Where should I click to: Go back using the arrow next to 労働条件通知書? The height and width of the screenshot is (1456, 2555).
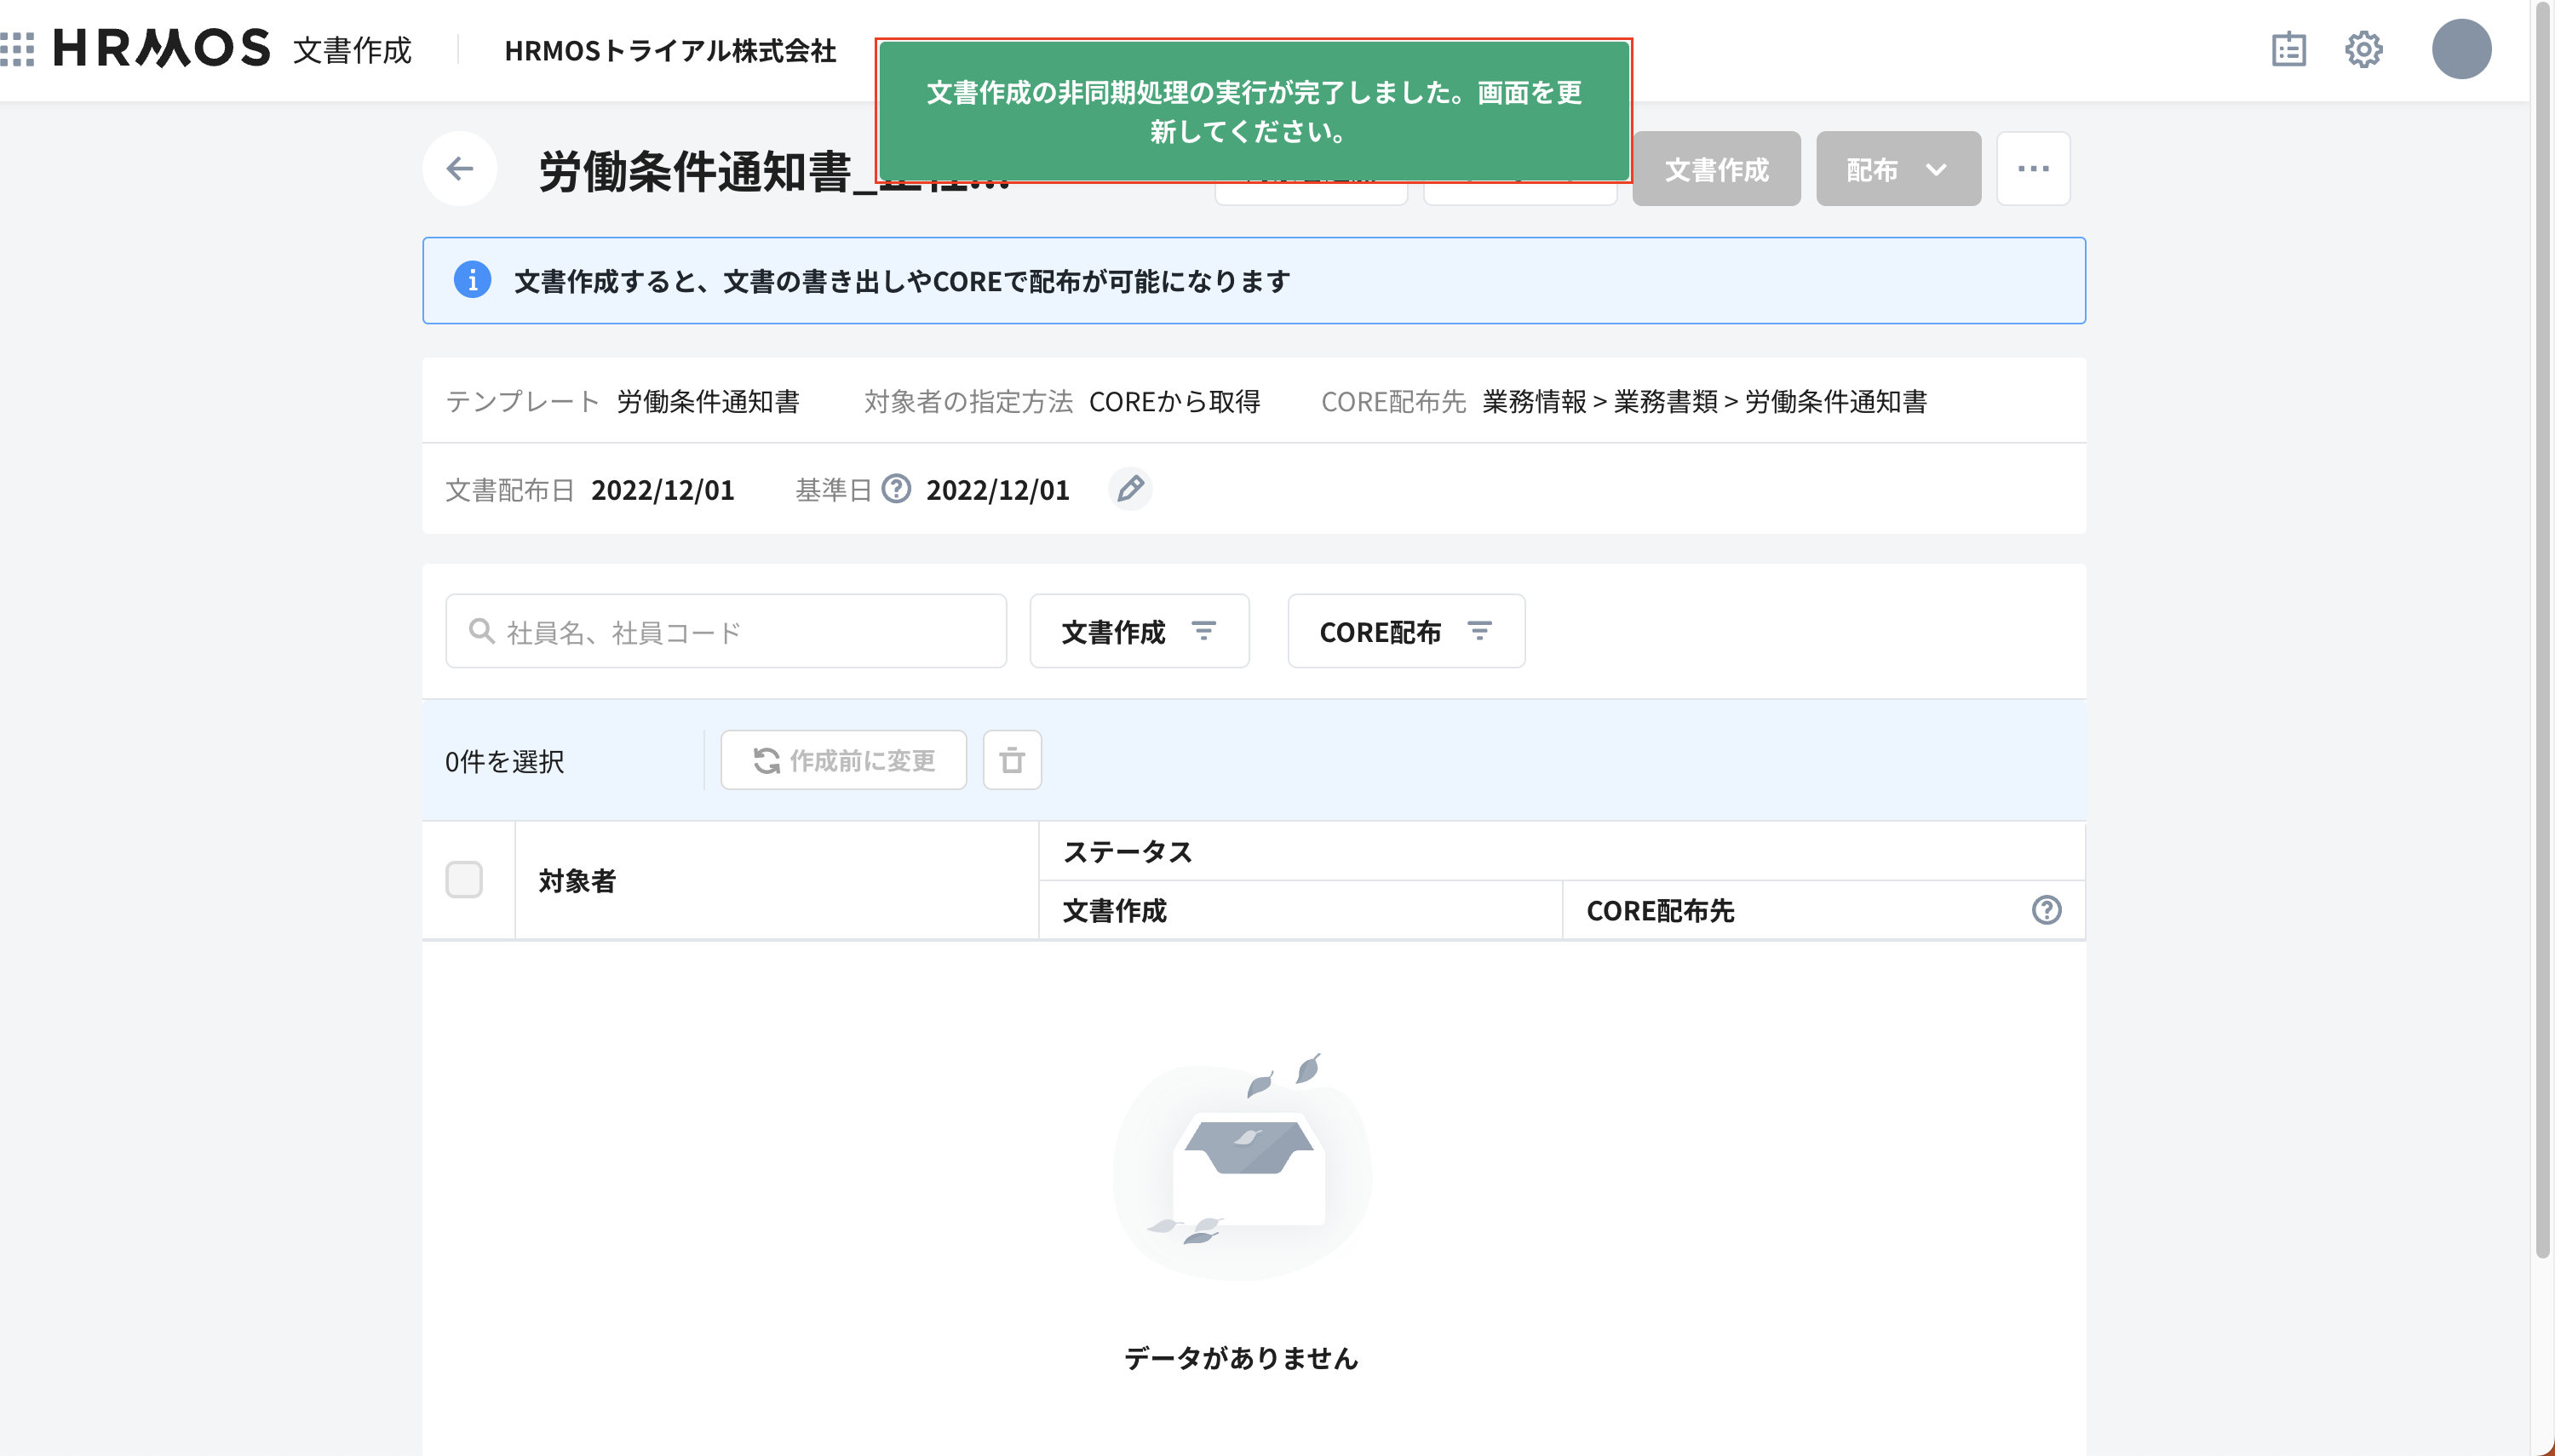point(460,168)
